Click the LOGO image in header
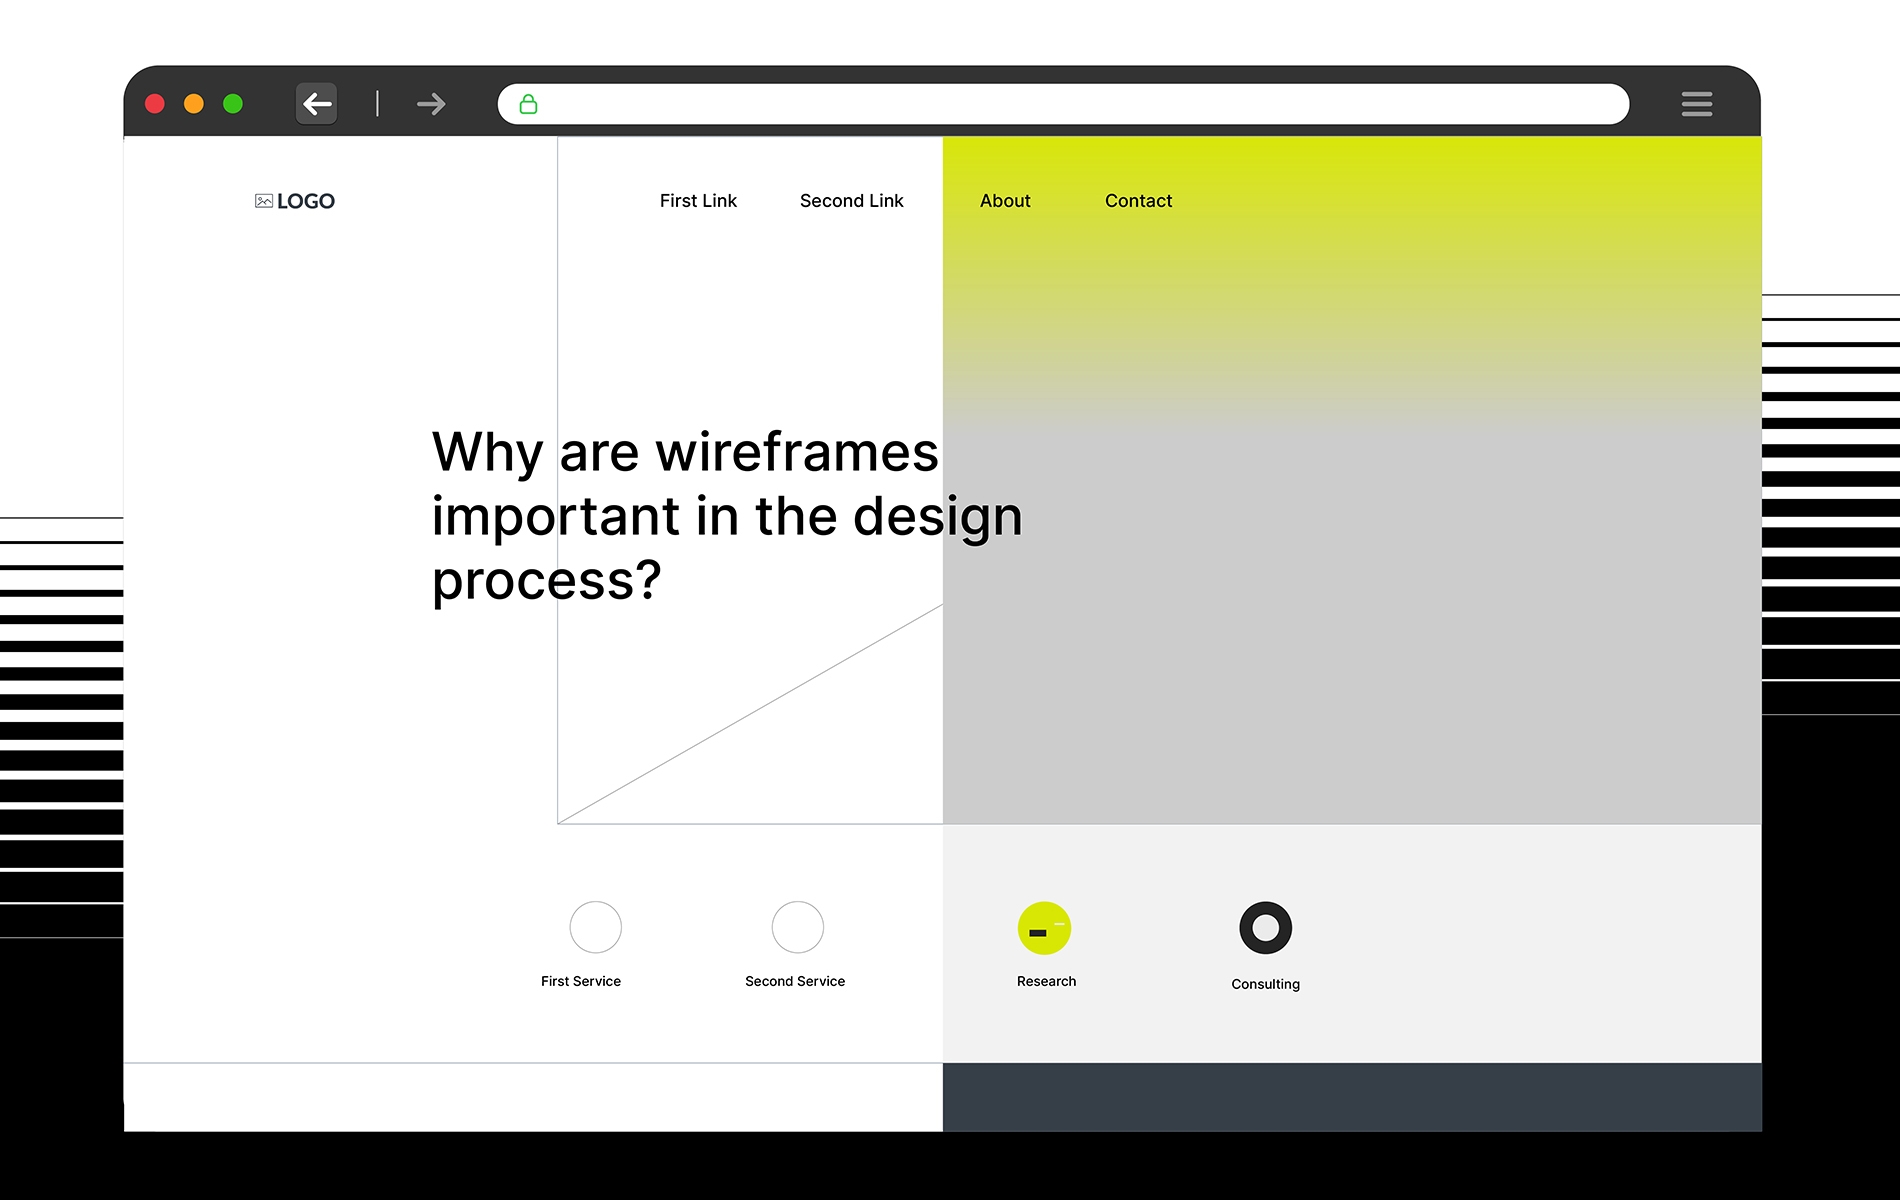 coord(295,201)
